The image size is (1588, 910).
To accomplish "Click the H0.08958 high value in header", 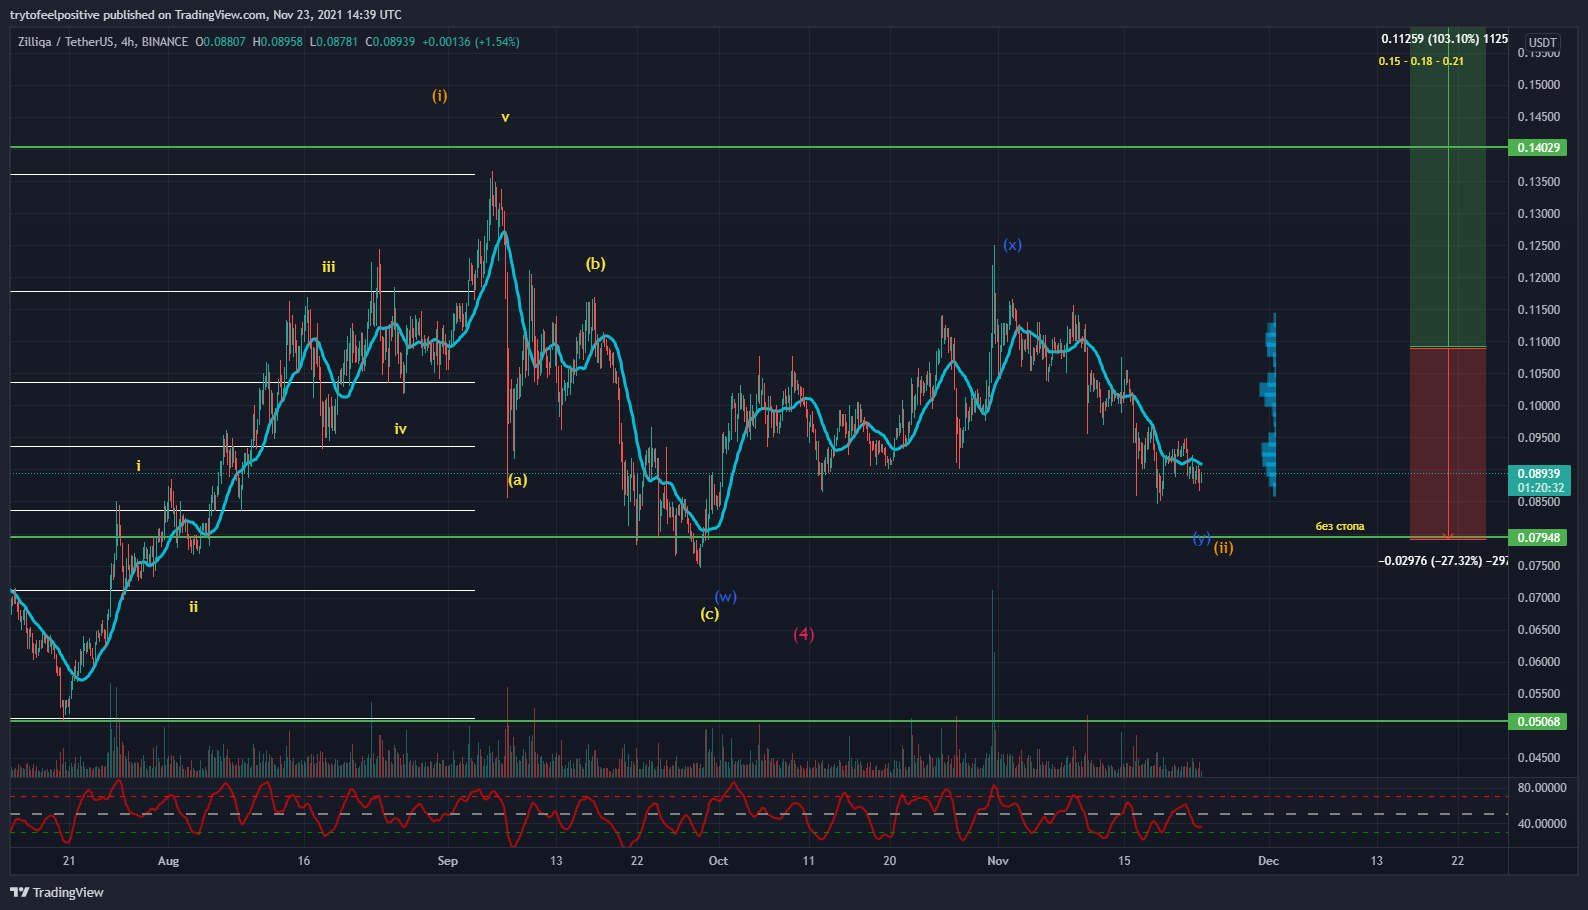I will tap(278, 42).
